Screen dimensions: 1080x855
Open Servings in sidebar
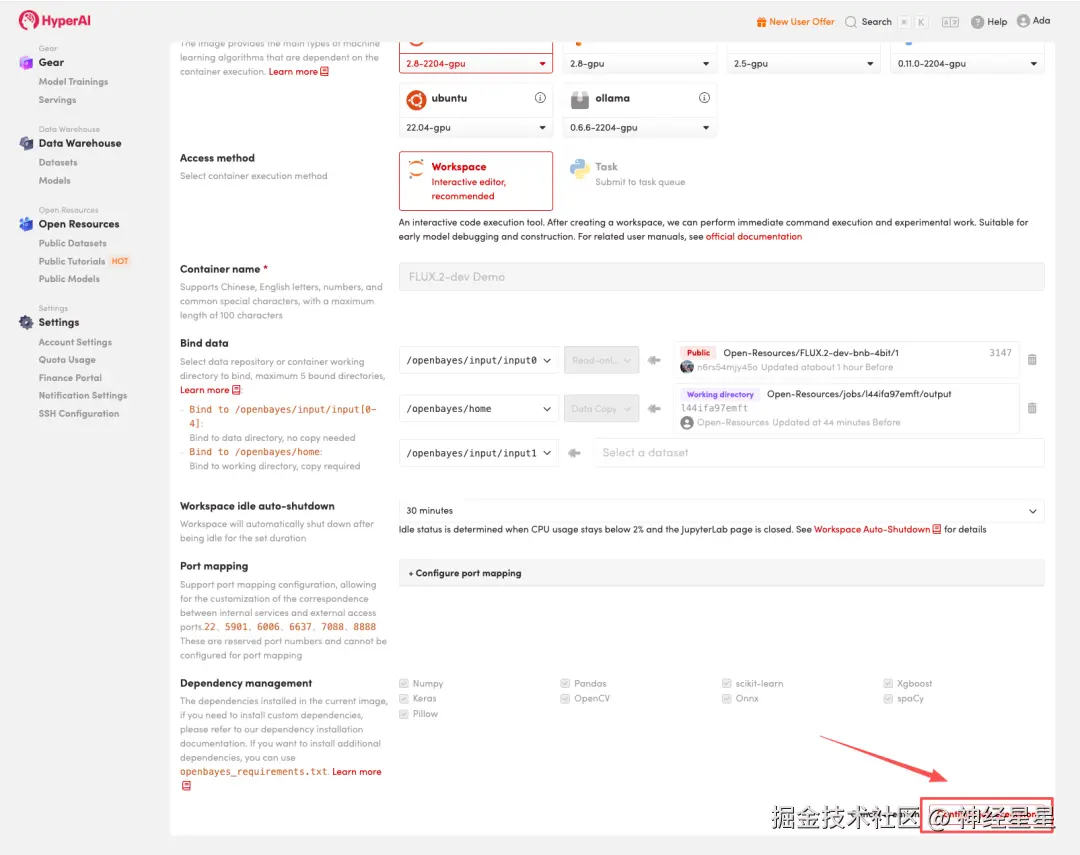[x=57, y=100]
